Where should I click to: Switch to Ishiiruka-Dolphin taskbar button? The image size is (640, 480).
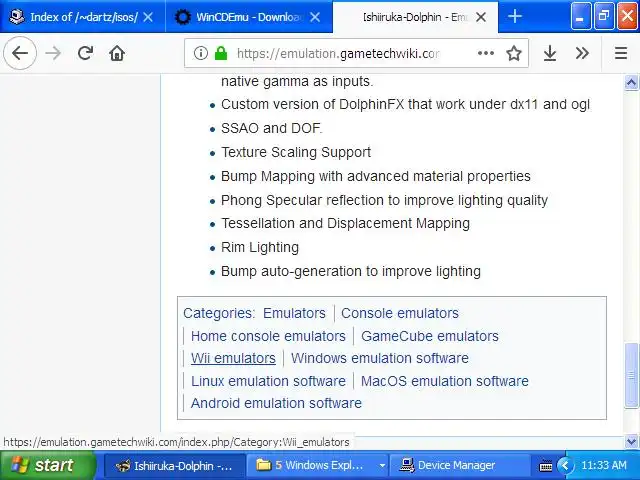[174, 465]
